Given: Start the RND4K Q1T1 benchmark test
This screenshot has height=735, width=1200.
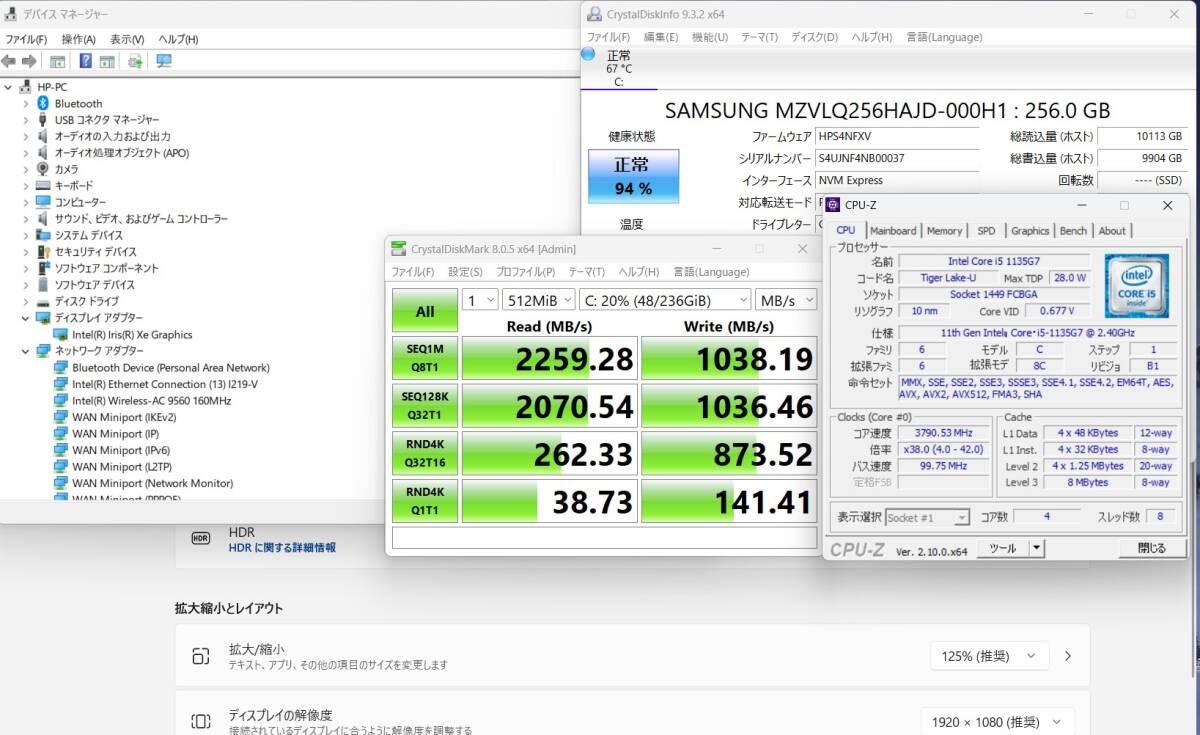Looking at the screenshot, I should pyautogui.click(x=424, y=501).
